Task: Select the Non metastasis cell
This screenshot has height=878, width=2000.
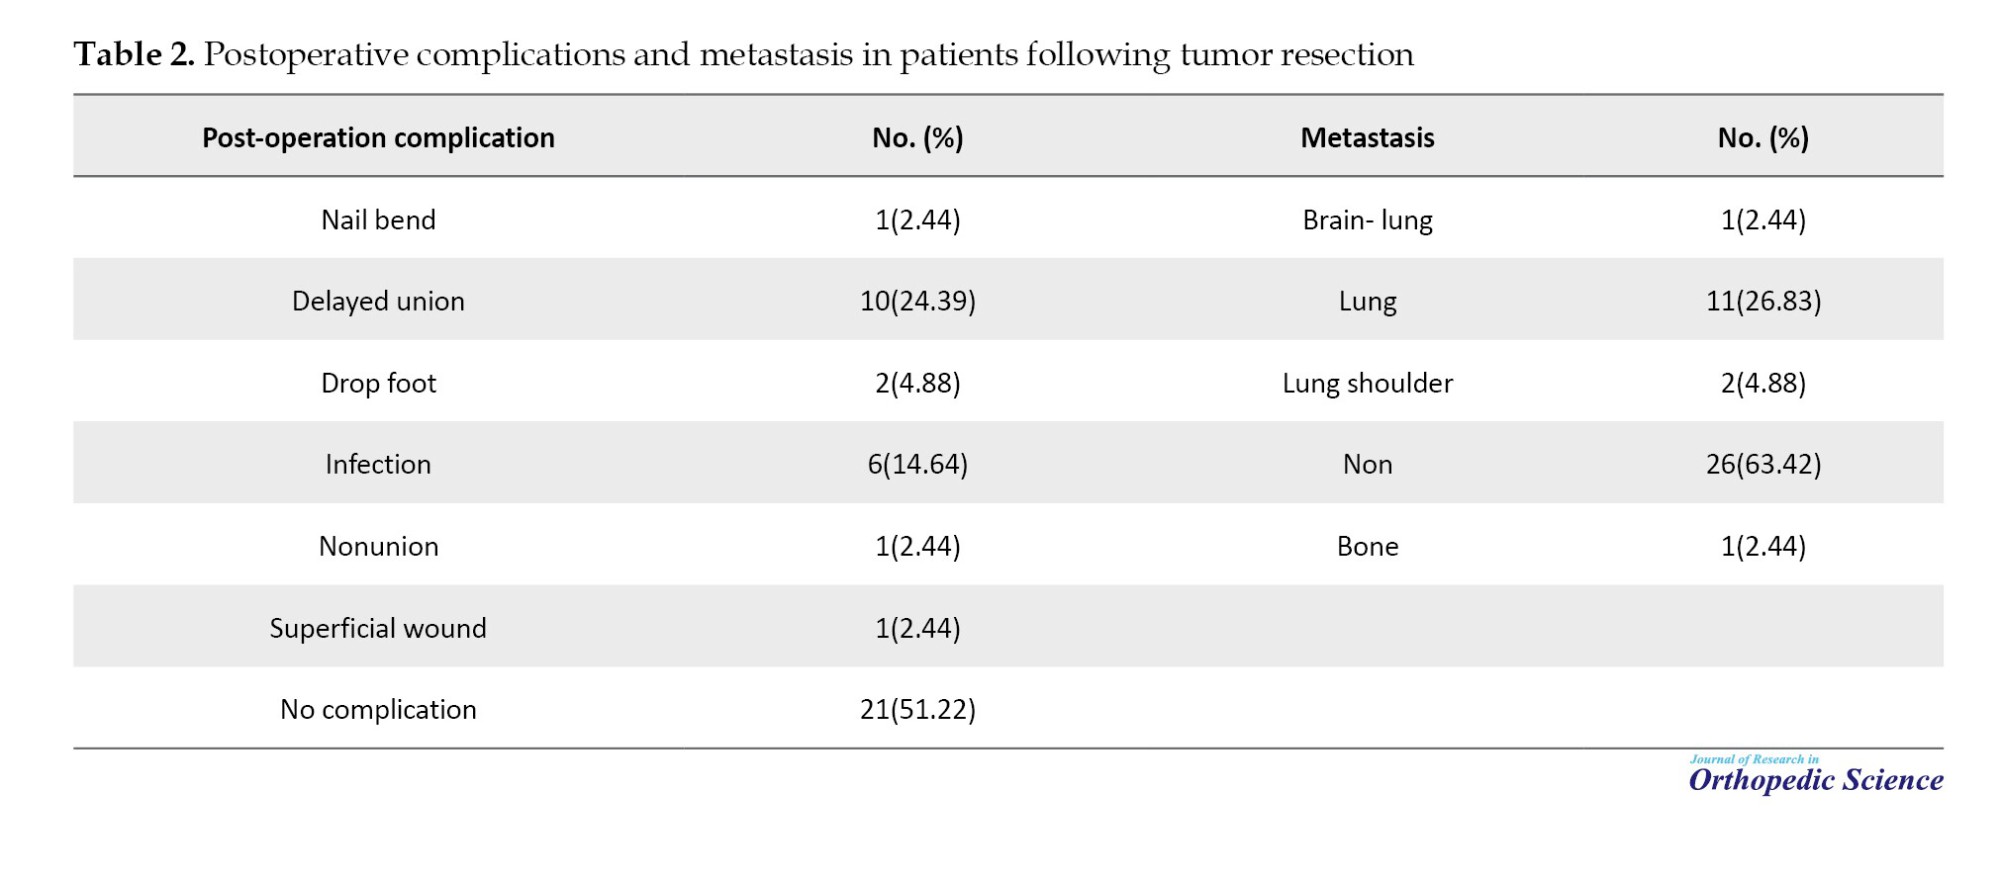Action: (1367, 464)
